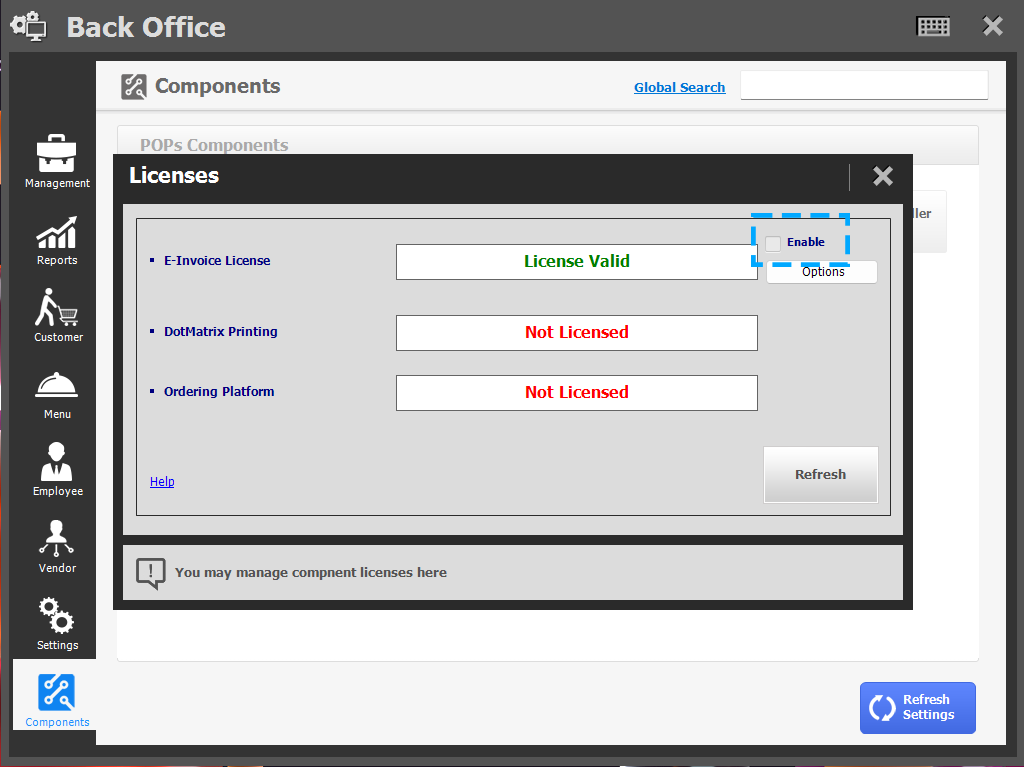Click the License Valid status box

[x=577, y=261]
